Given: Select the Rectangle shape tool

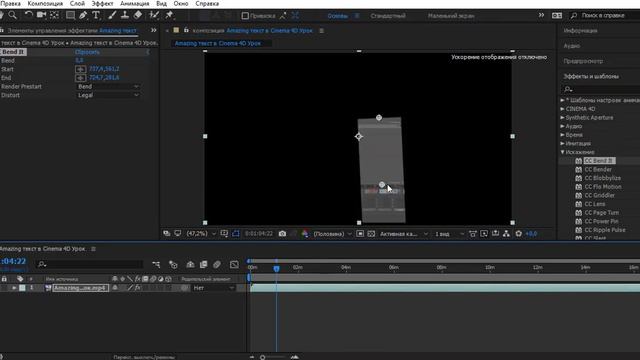Looking at the screenshot, I should click(x=70, y=15).
